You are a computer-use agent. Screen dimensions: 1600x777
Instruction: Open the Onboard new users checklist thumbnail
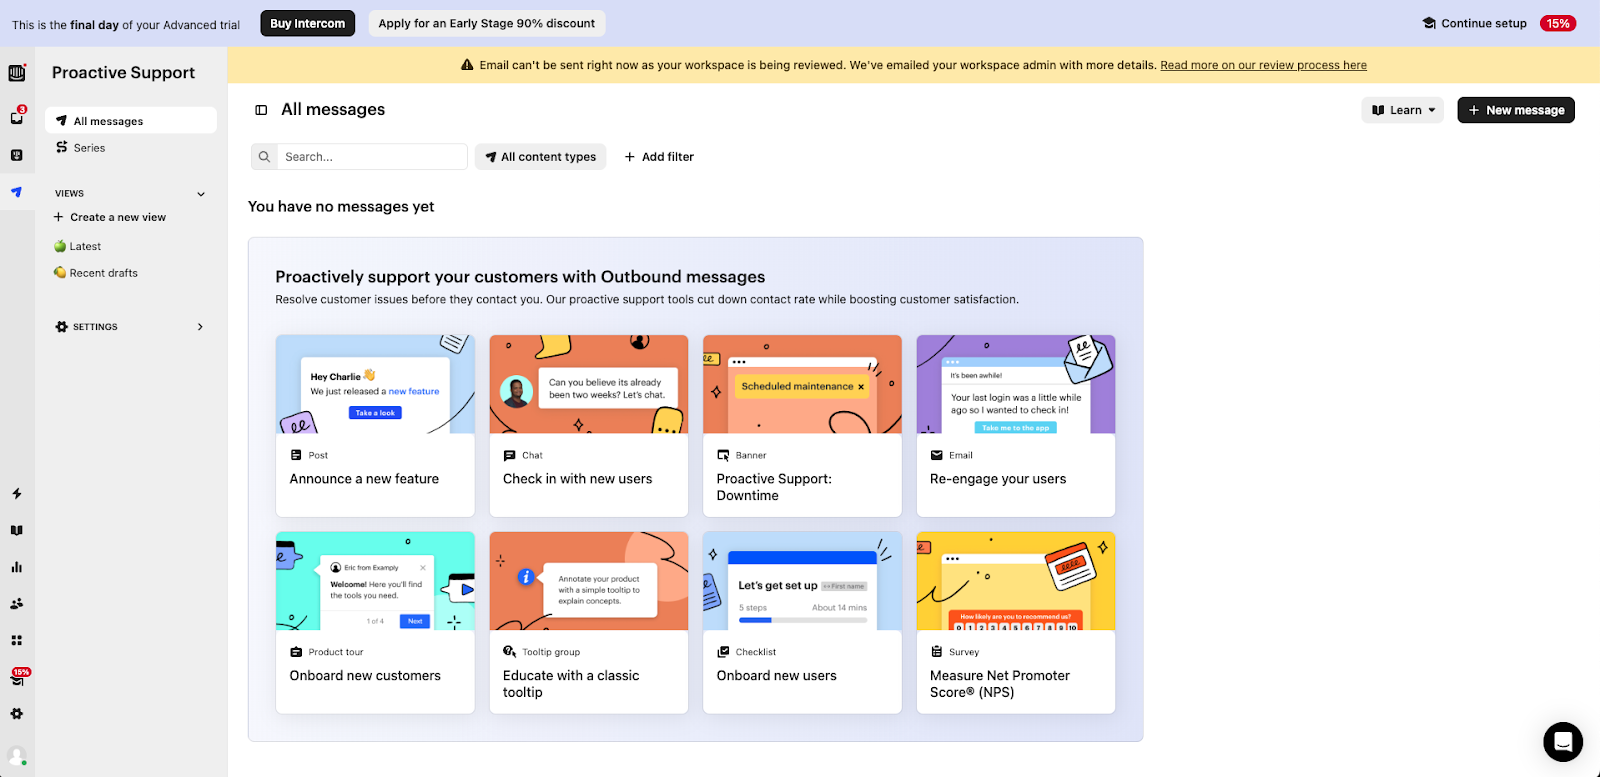point(802,581)
